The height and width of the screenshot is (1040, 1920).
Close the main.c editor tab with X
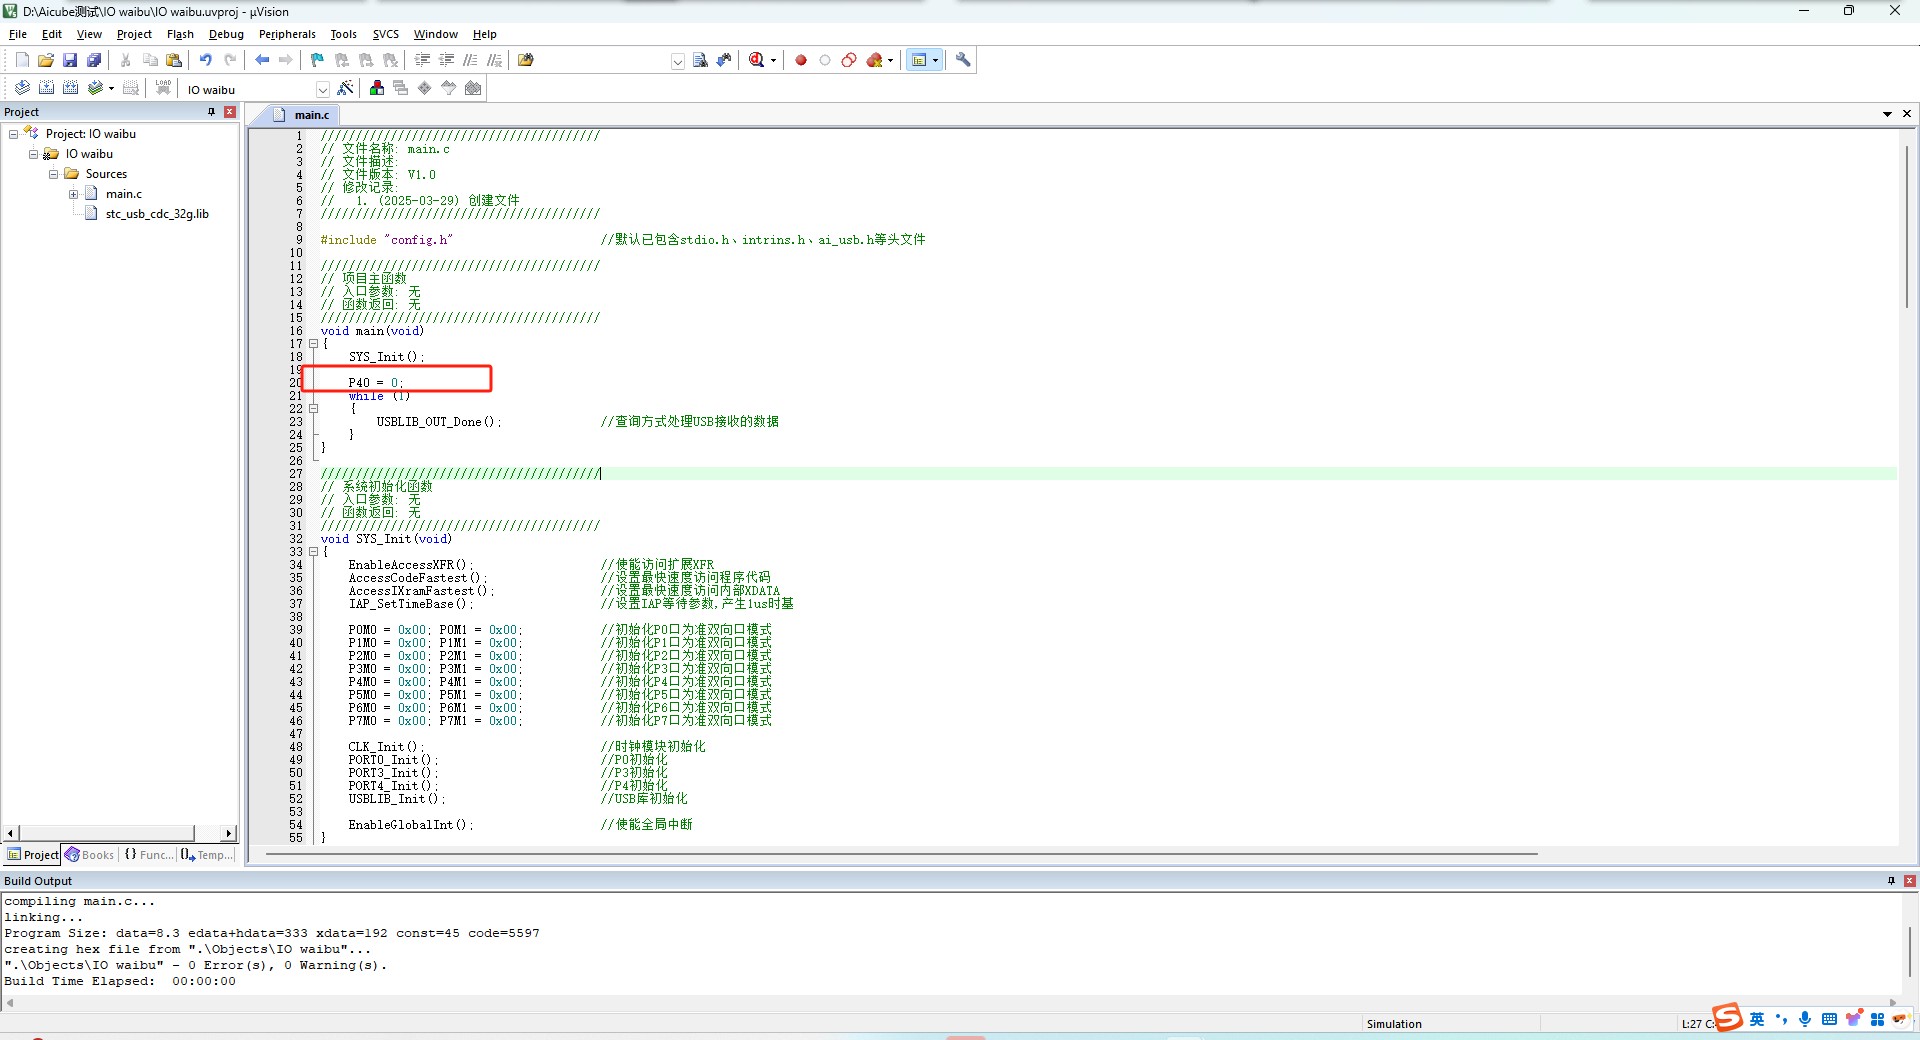coord(1907,114)
